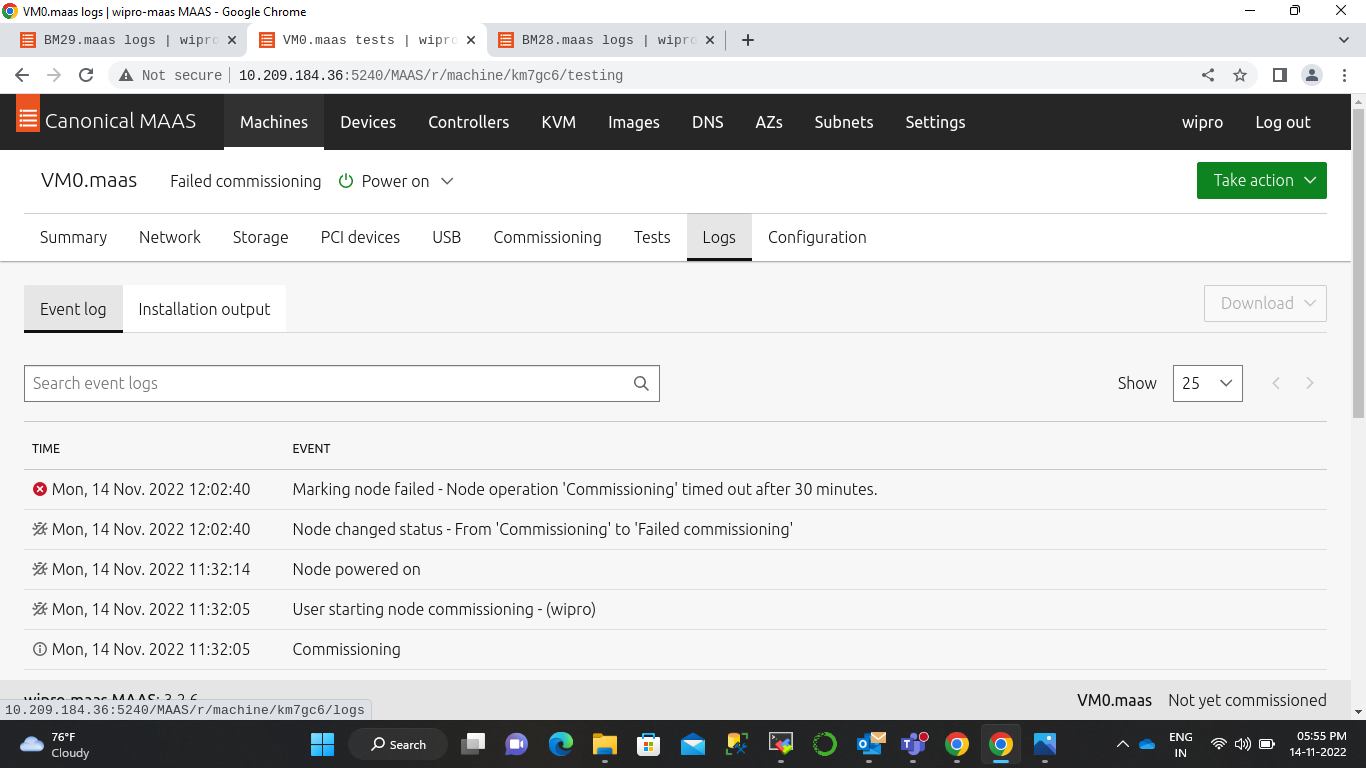
Task: Open Settings in the top navigation
Action: [935, 122]
